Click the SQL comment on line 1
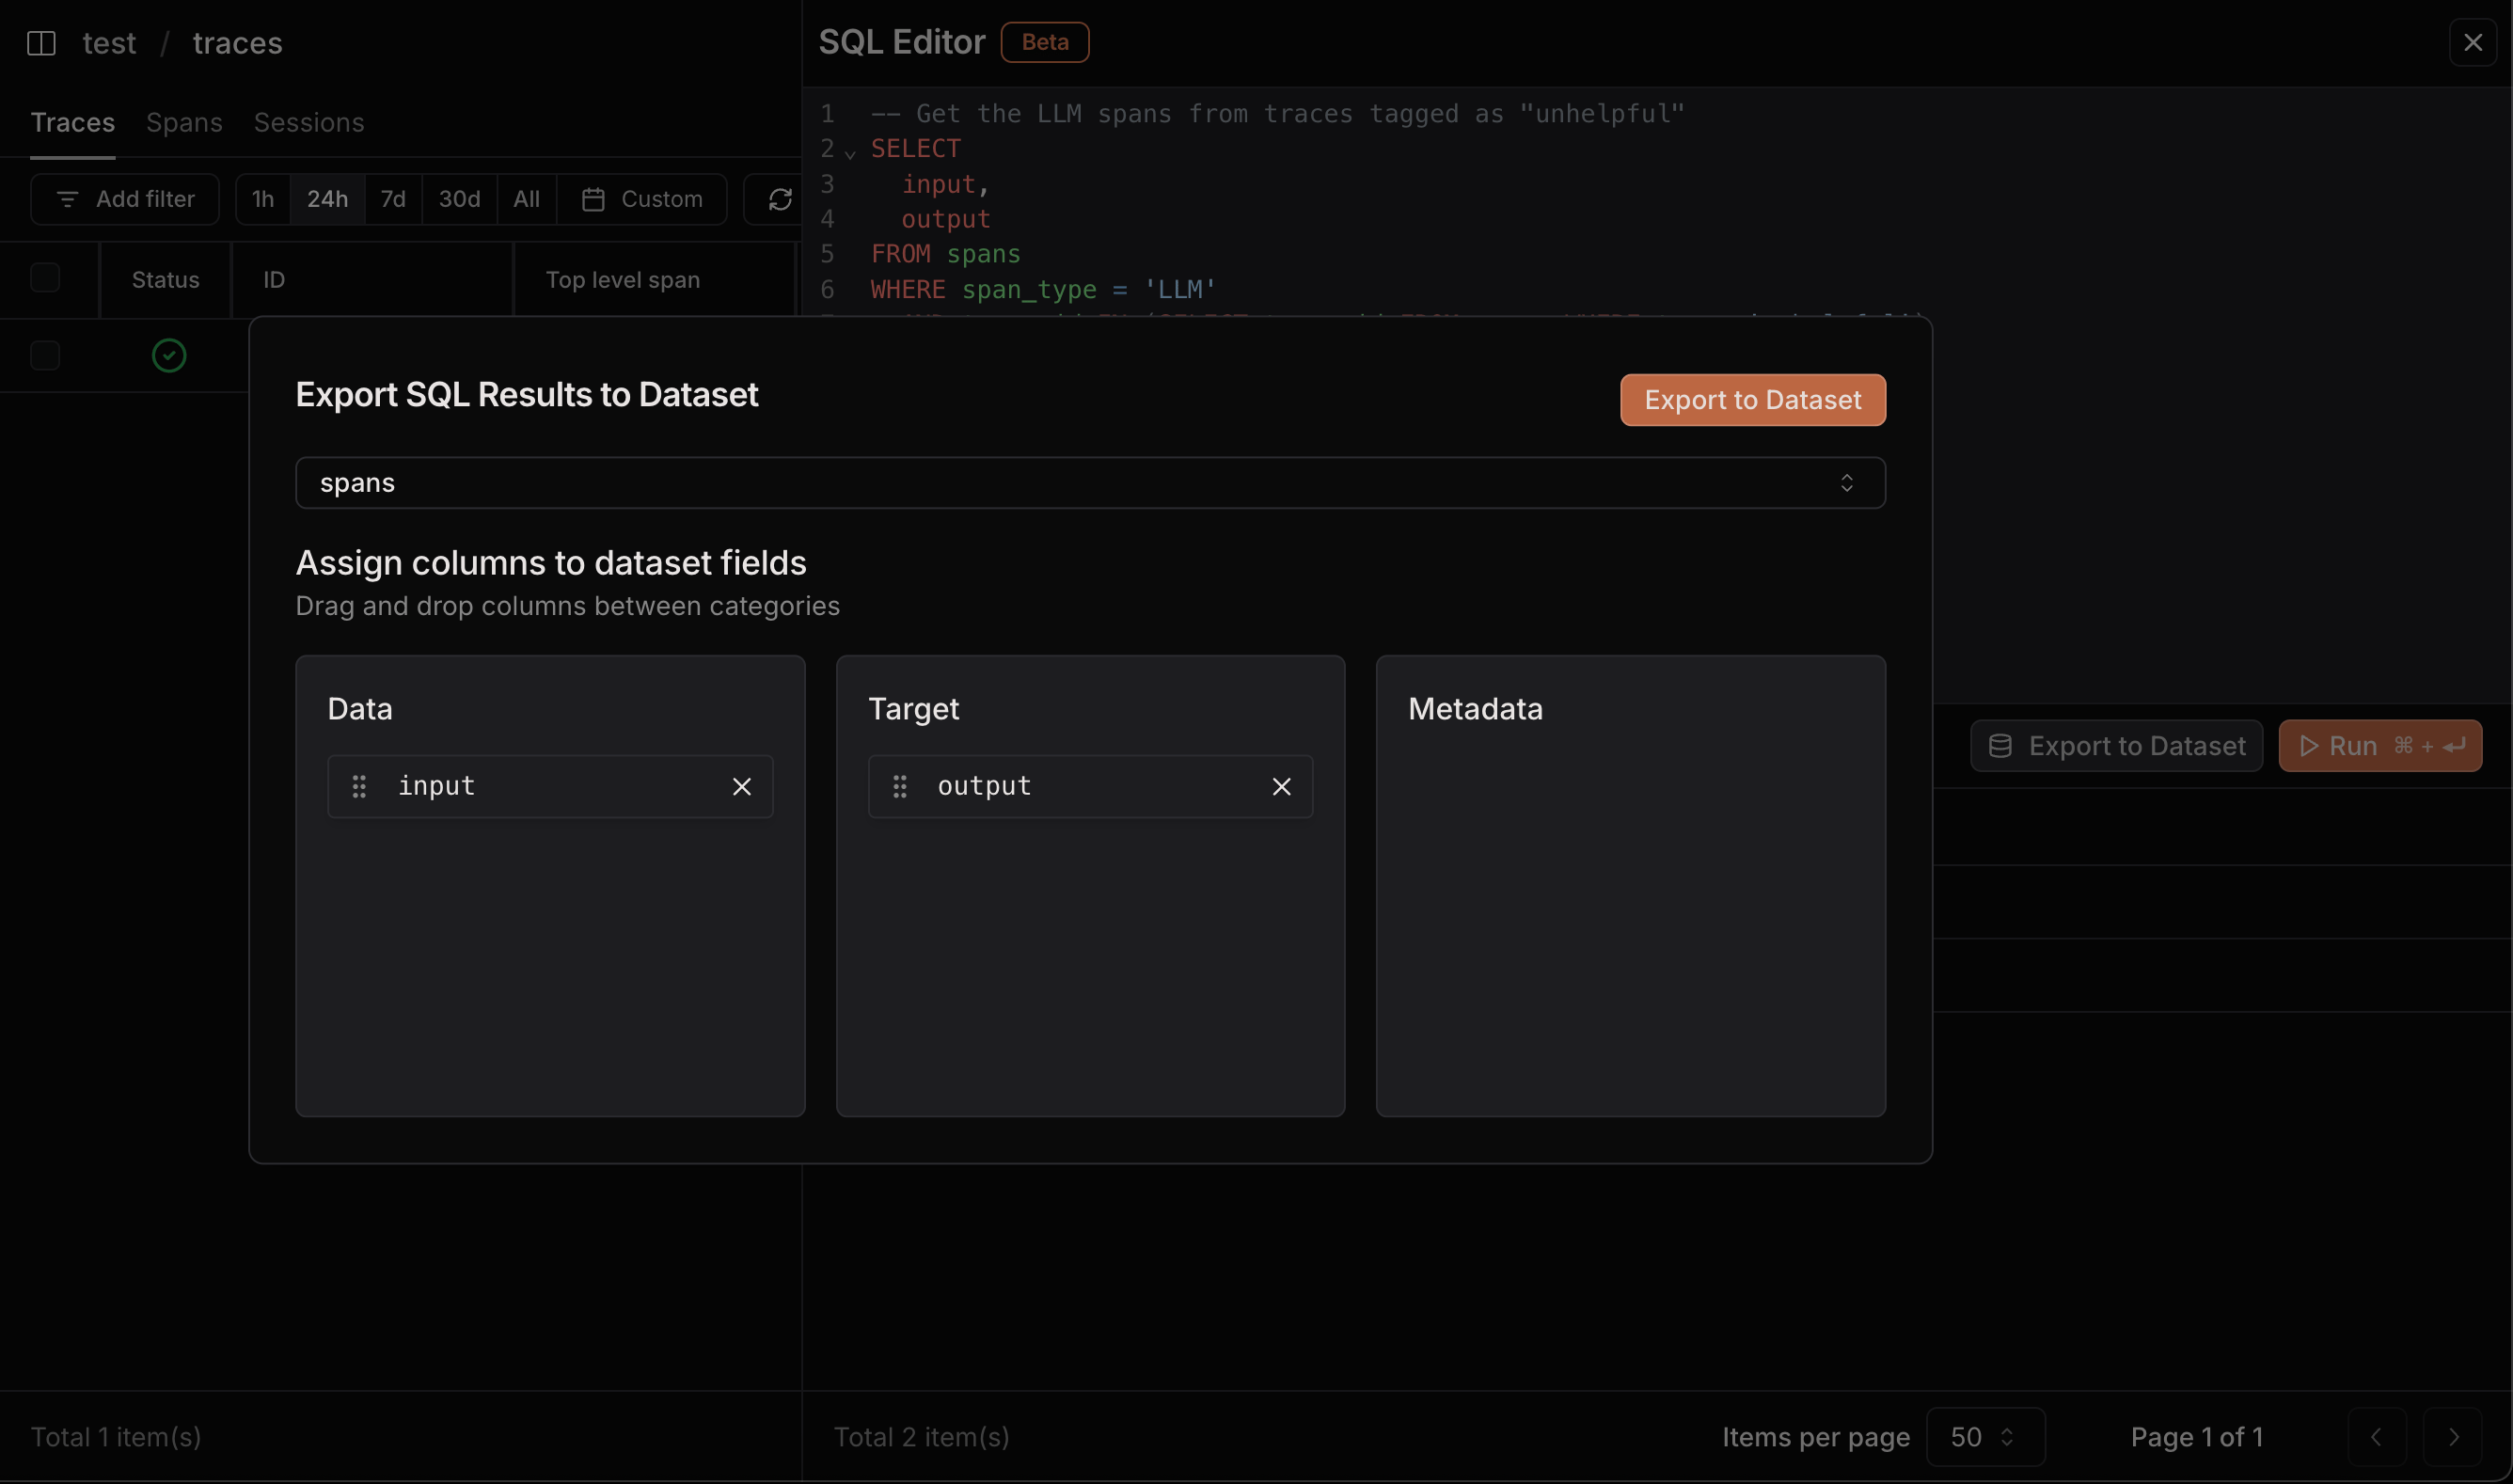 [x=1278, y=114]
